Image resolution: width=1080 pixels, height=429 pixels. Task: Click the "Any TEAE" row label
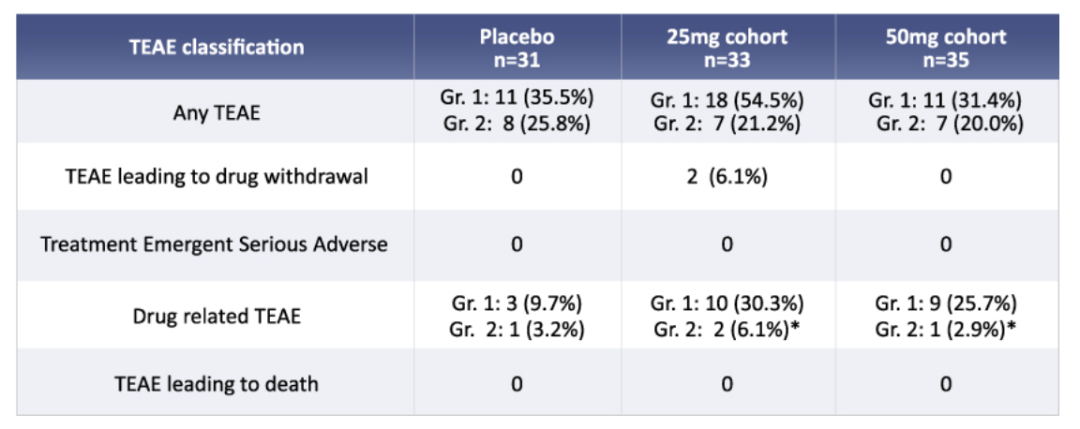(216, 112)
